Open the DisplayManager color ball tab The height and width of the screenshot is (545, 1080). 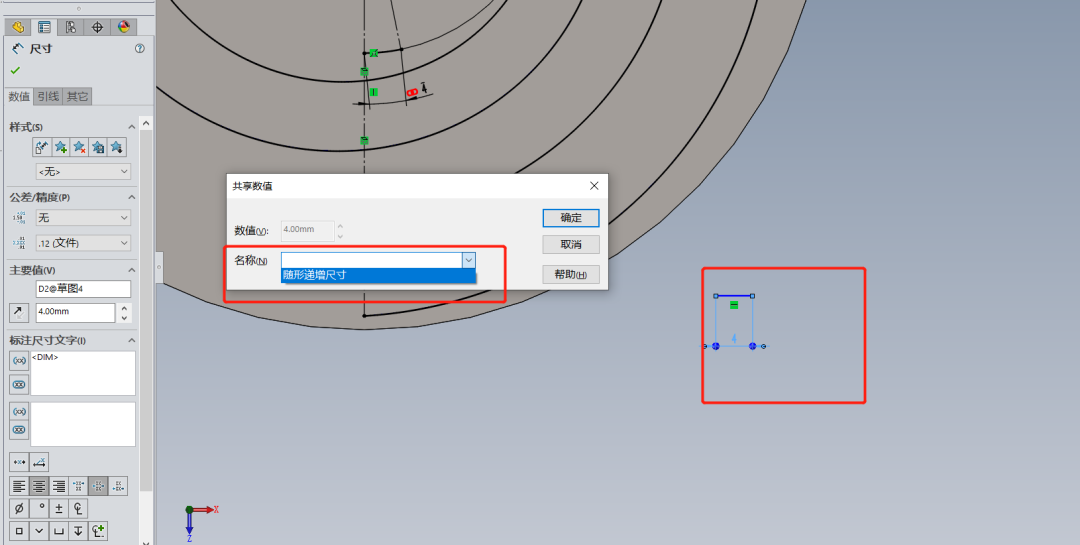click(123, 27)
